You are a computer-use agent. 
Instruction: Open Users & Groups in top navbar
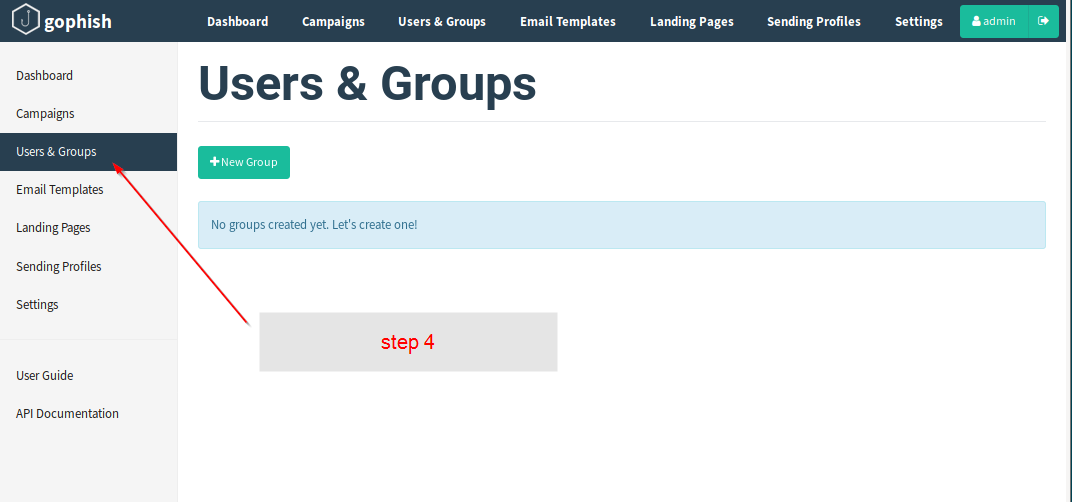(x=441, y=21)
